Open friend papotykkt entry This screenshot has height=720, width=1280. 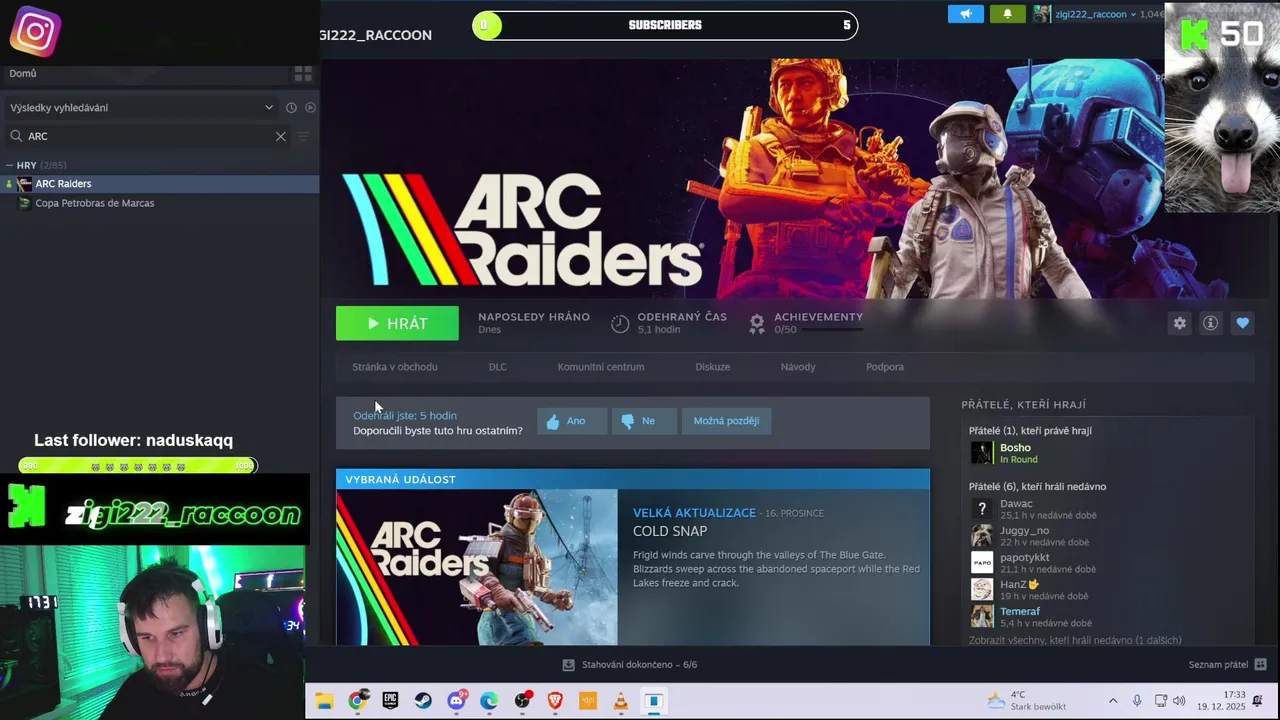point(1025,558)
